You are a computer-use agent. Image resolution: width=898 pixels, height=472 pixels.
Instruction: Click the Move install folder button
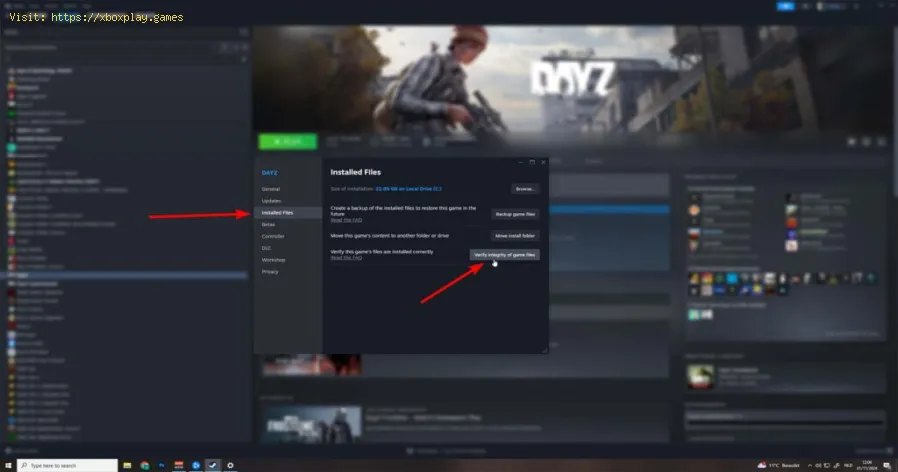click(515, 235)
